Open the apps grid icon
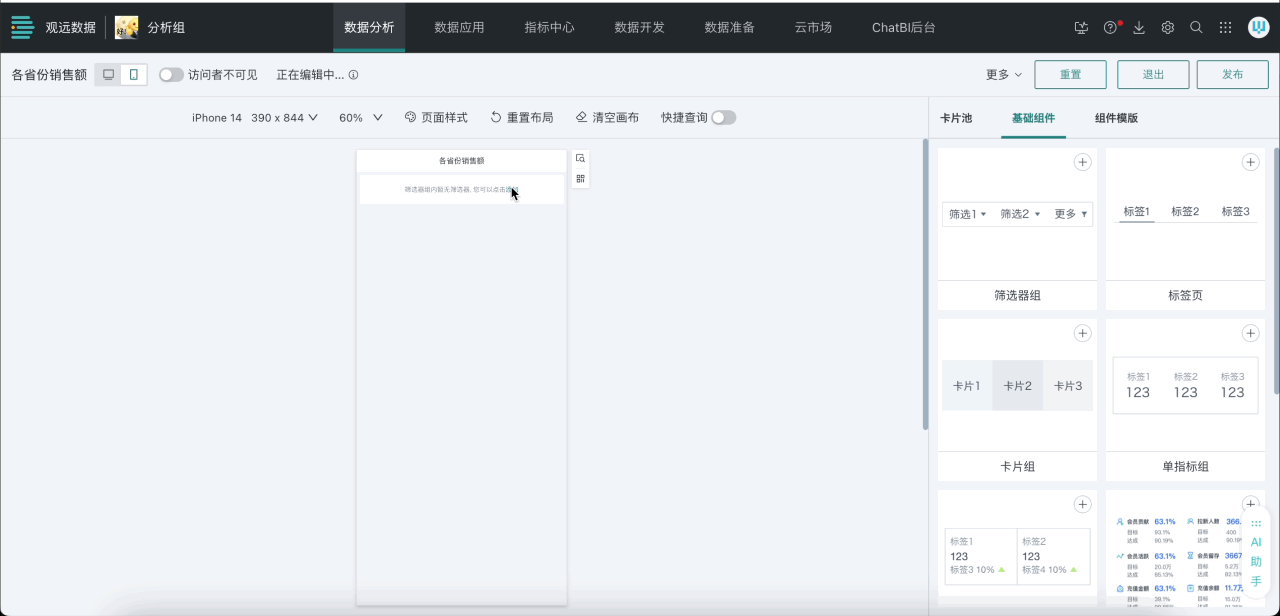Viewport: 1280px width, 616px height. point(1225,28)
